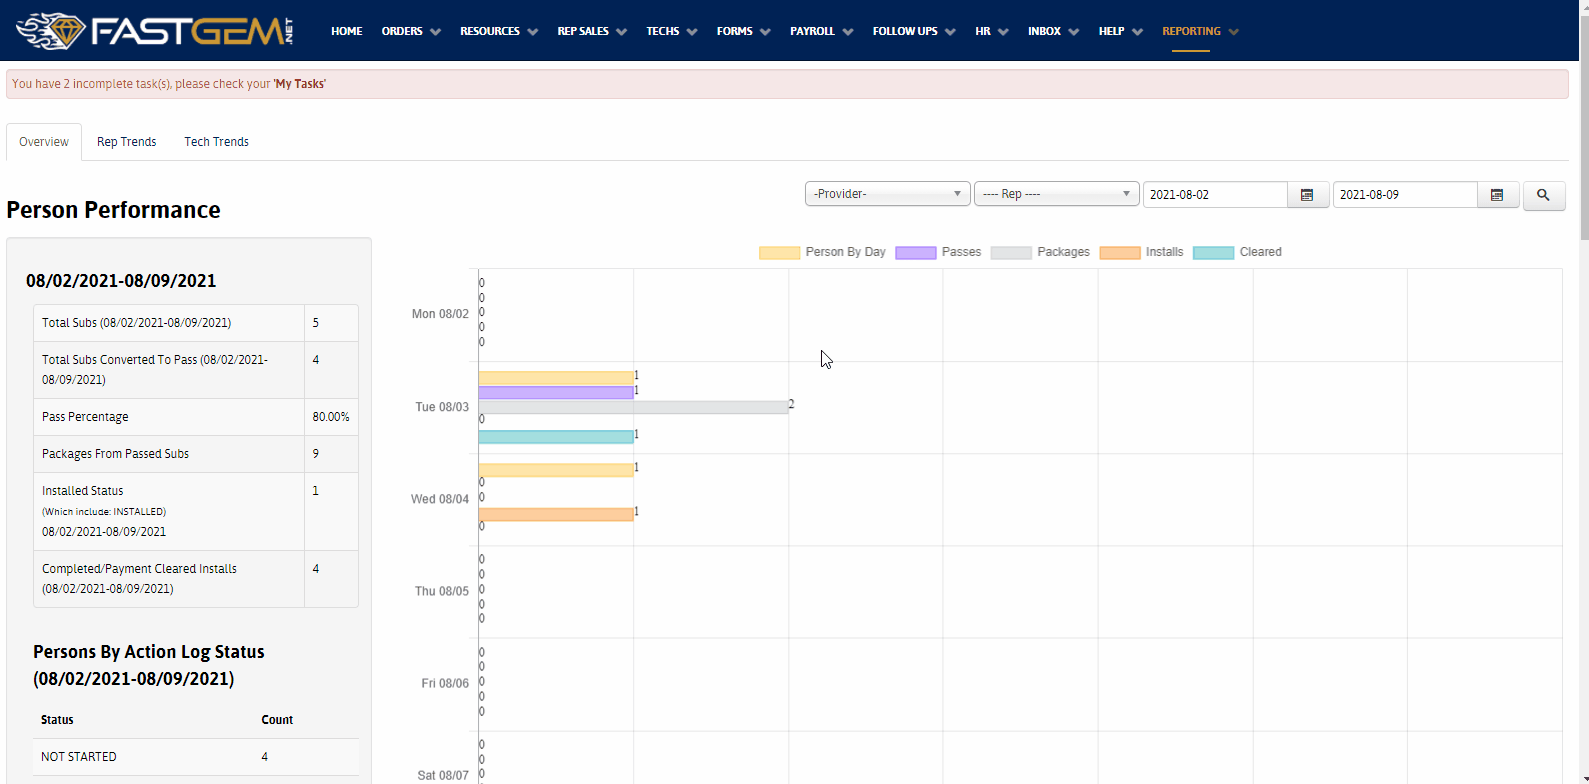
Task: Open the Provider dropdown
Action: (x=887, y=194)
